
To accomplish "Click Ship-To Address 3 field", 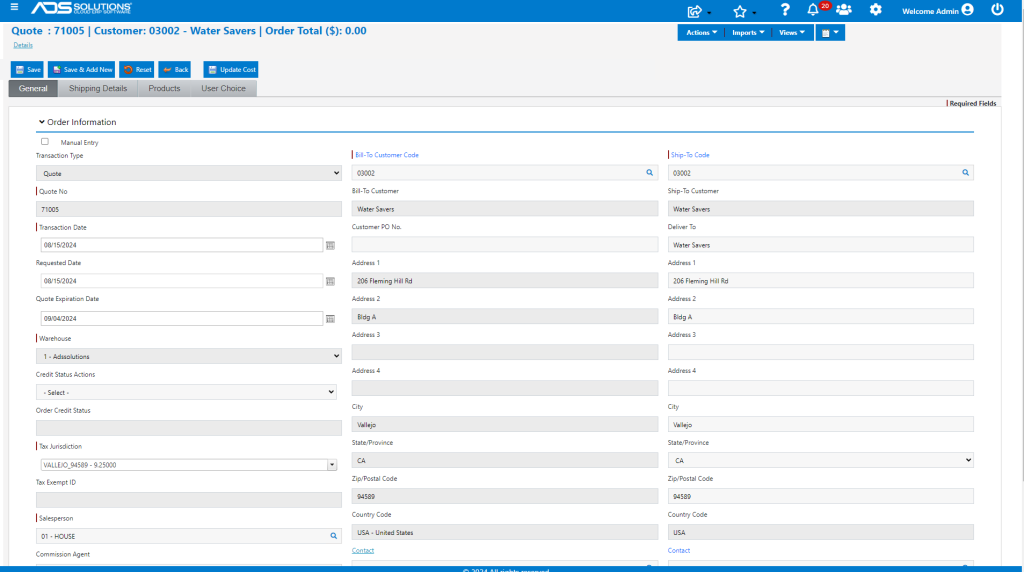I will pyautogui.click(x=820, y=352).
